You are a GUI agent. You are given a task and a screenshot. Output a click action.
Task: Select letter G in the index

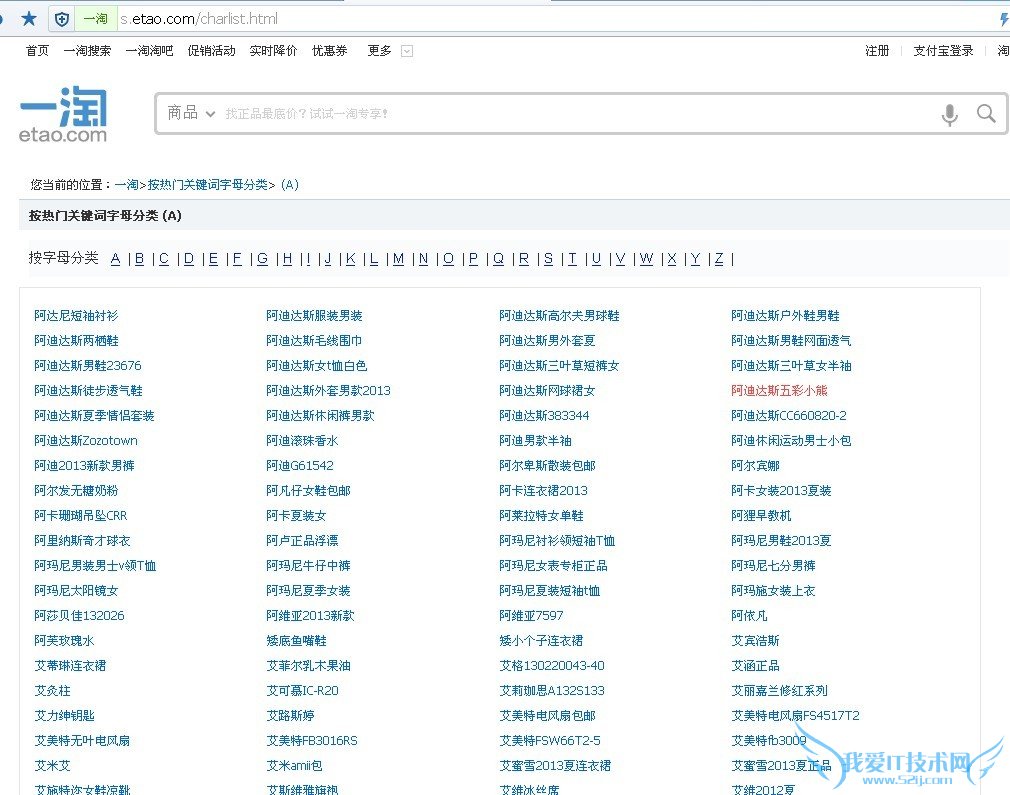(x=262, y=258)
